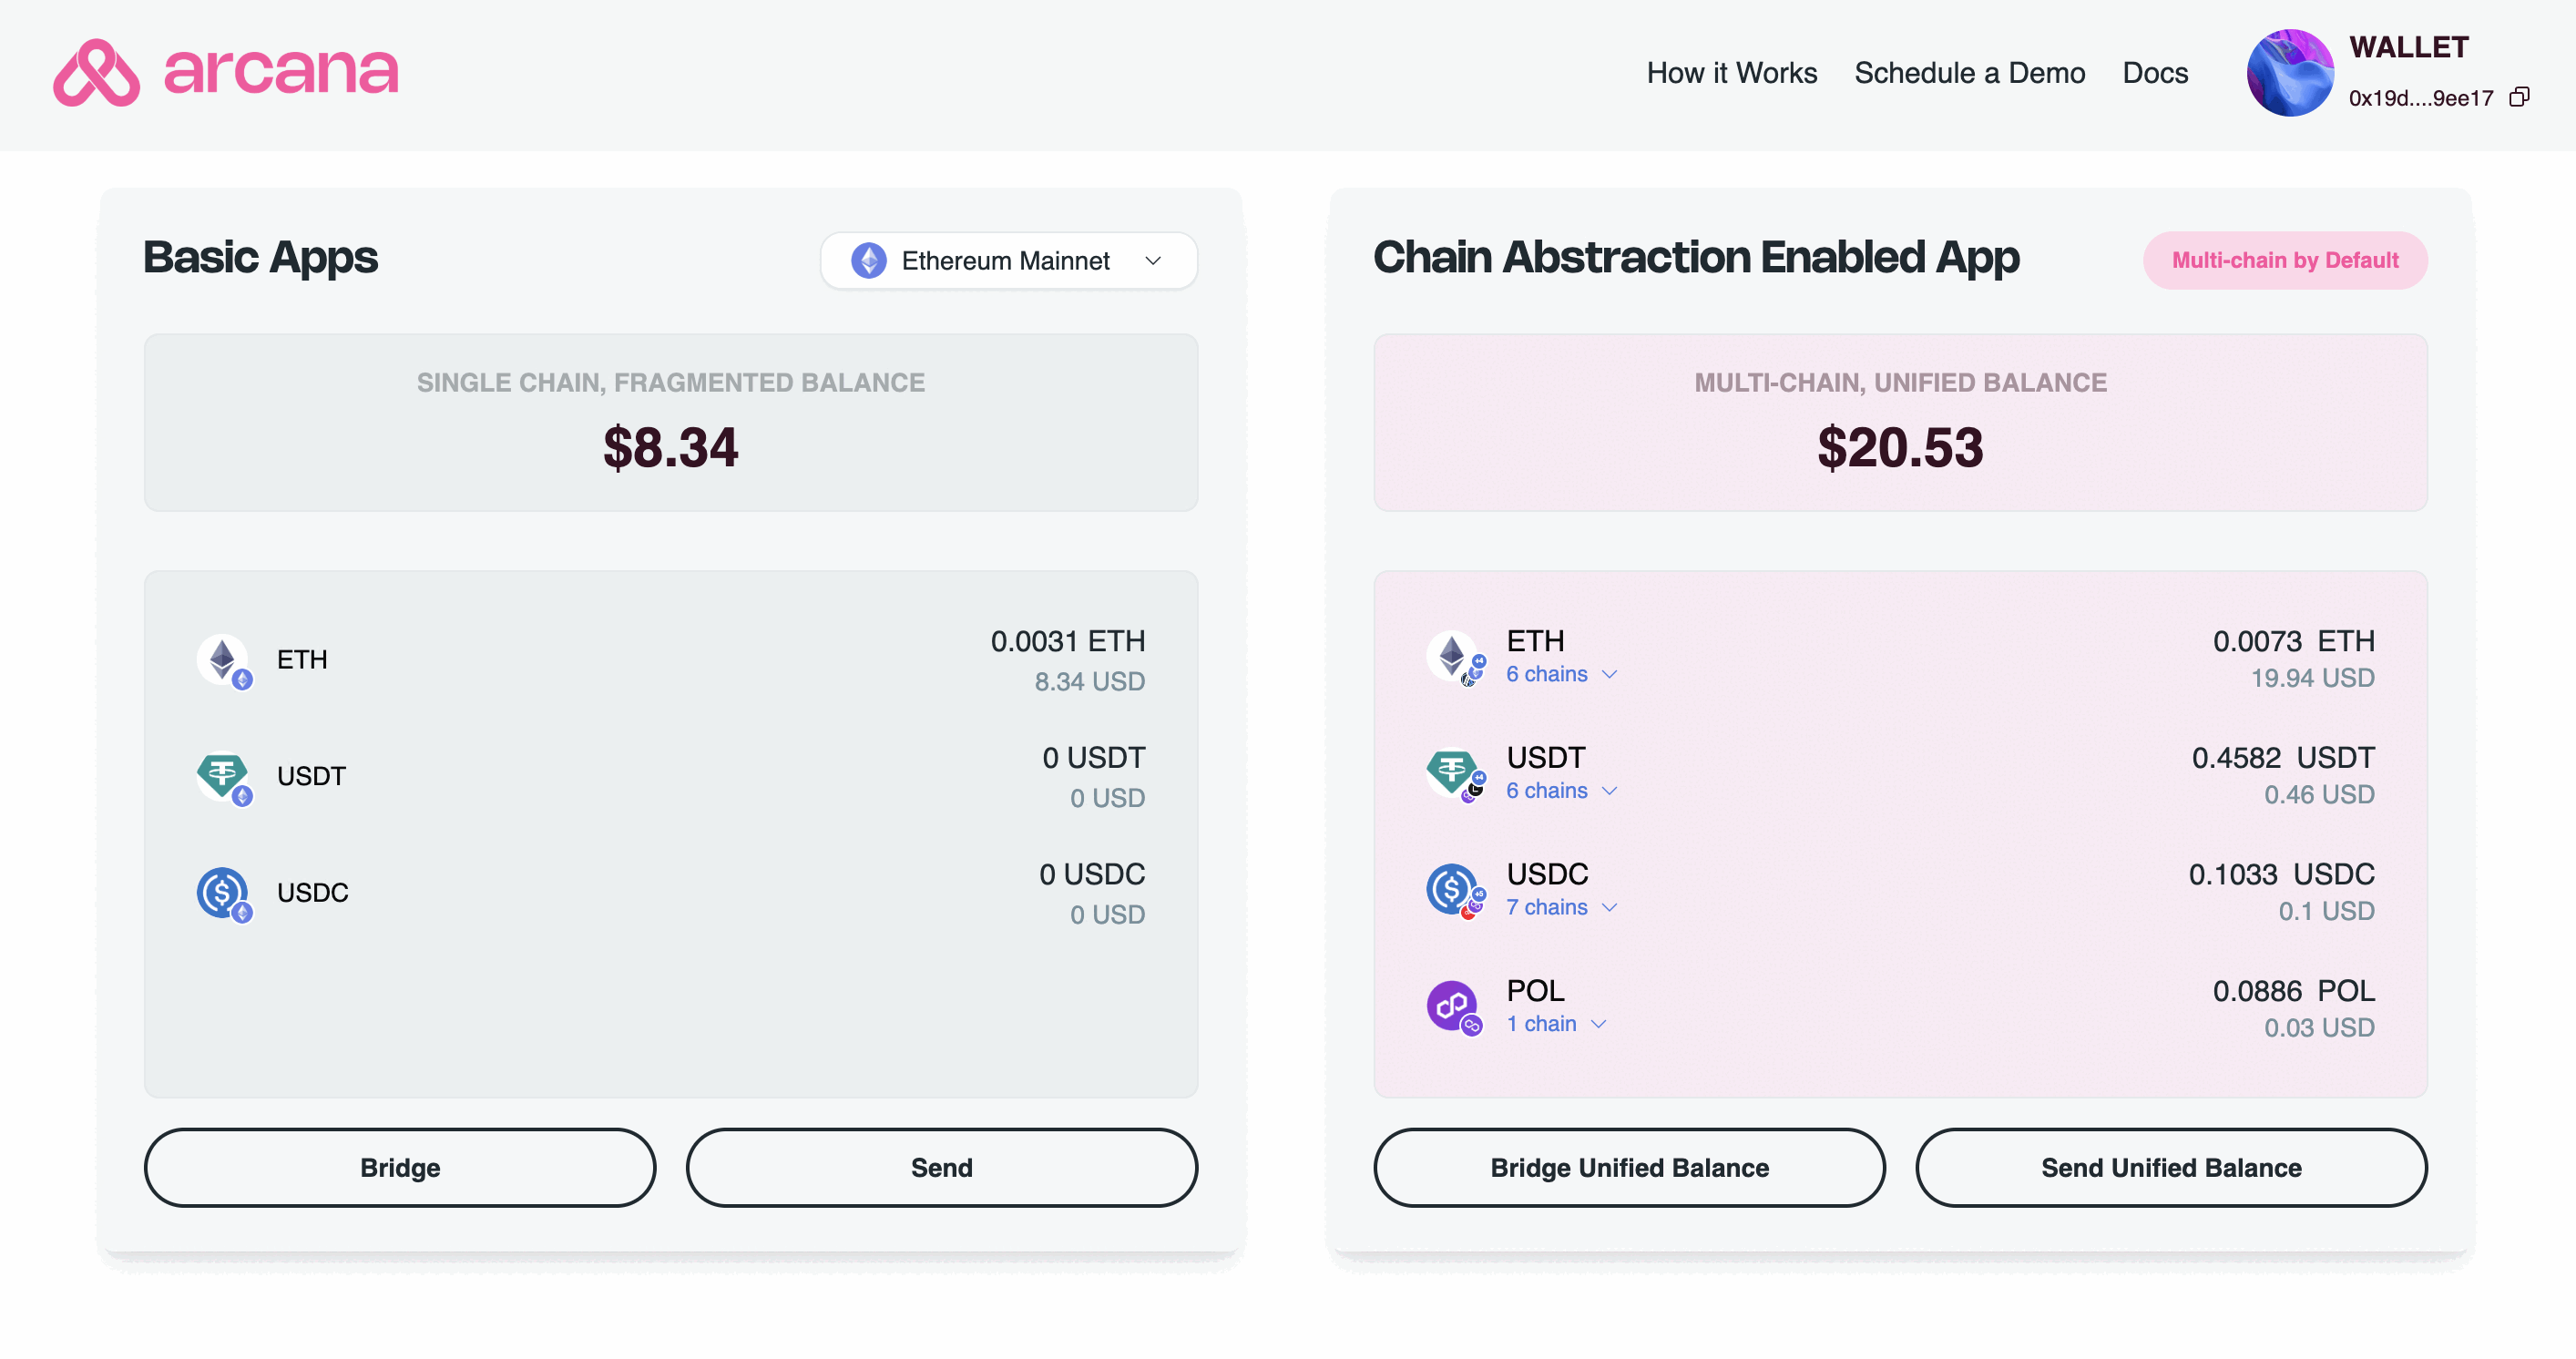This screenshot has height=1359, width=2576.
Task: Click the USDC token icon in Basic Apps
Action: (x=224, y=893)
